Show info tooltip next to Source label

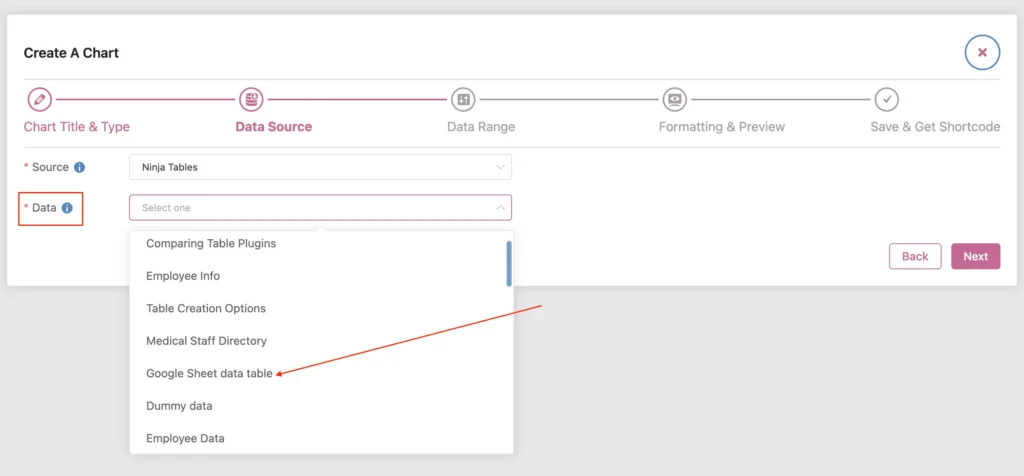80,167
